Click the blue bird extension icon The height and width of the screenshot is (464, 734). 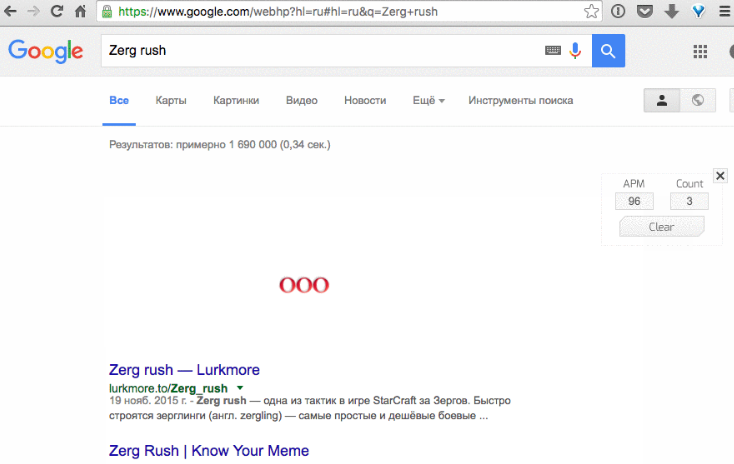point(698,11)
